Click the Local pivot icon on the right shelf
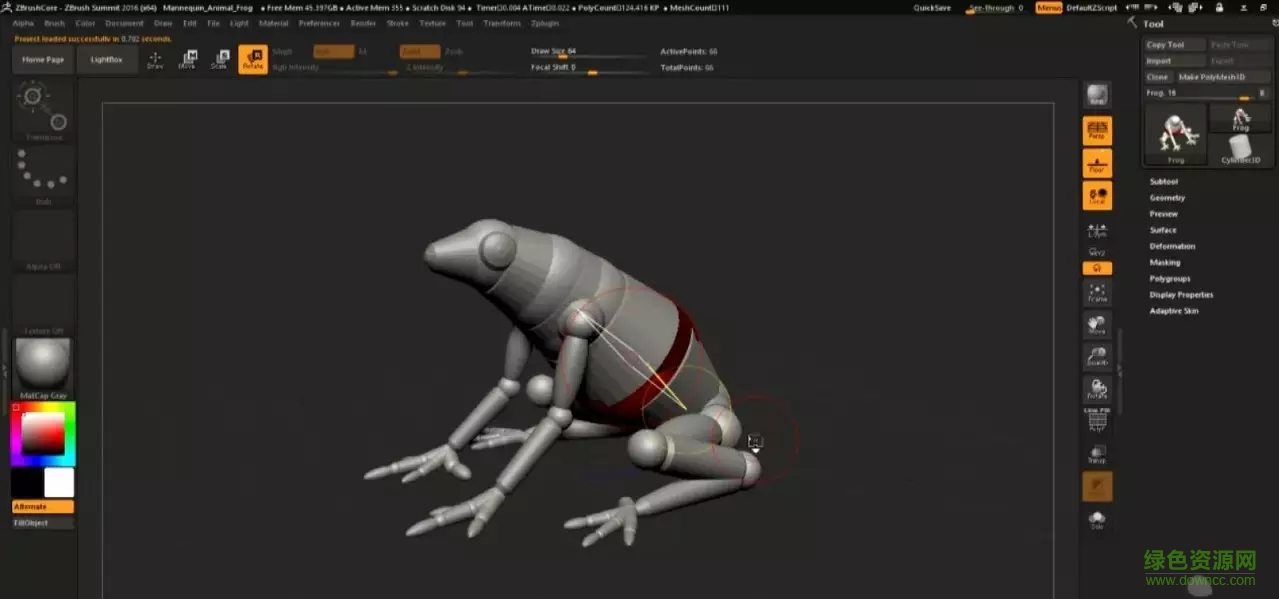 (1096, 196)
